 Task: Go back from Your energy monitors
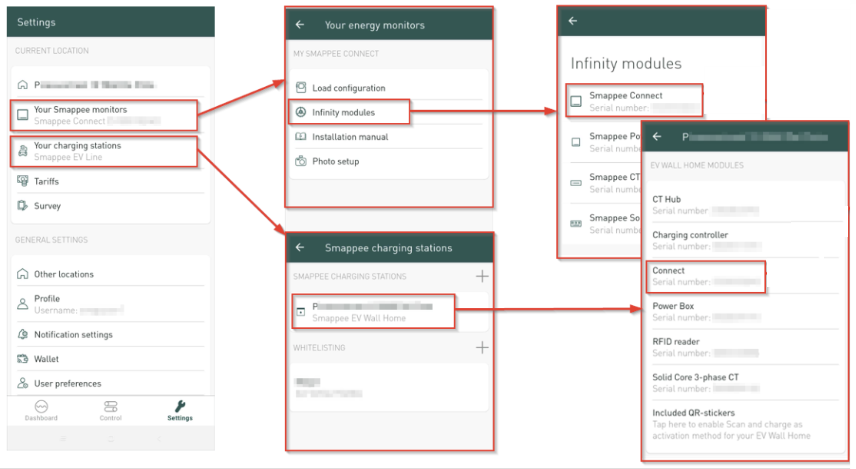(x=300, y=25)
